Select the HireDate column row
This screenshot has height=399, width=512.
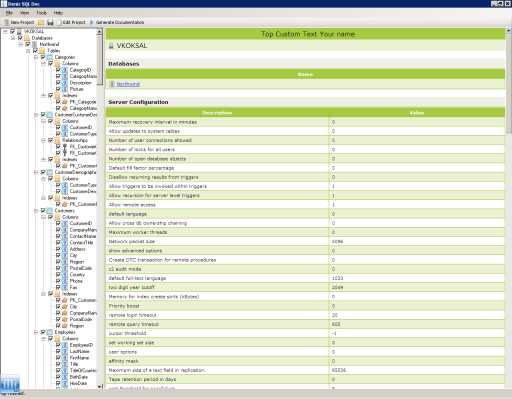[78, 383]
